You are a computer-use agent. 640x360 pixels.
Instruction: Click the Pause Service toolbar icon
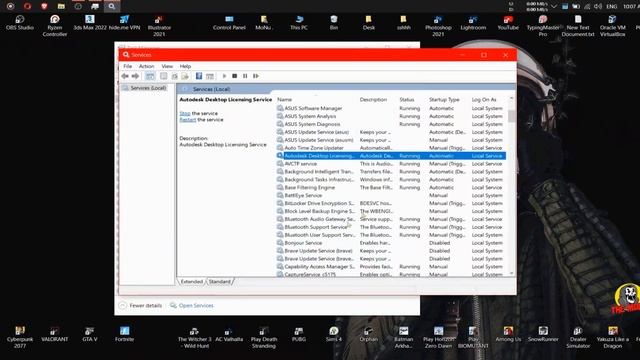[x=245, y=76]
